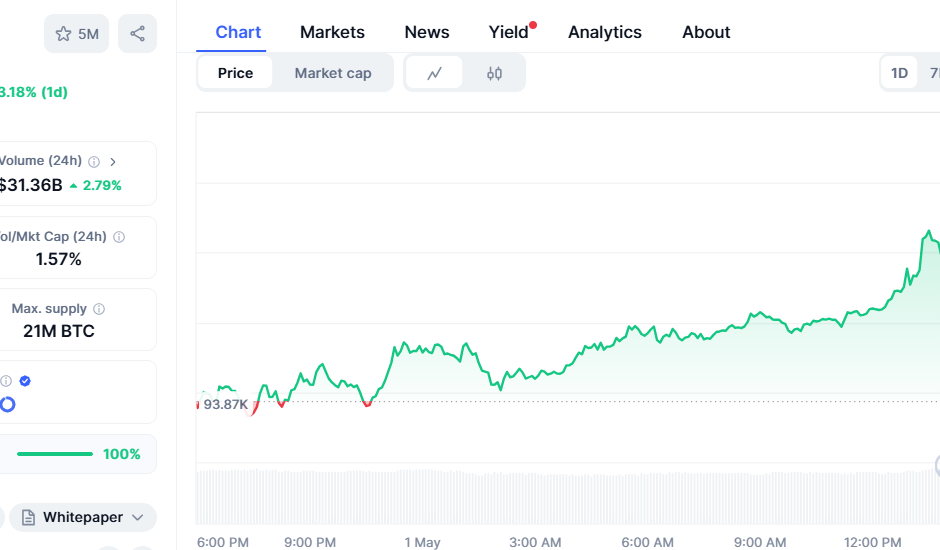Switch to the Analytics tab

(605, 32)
